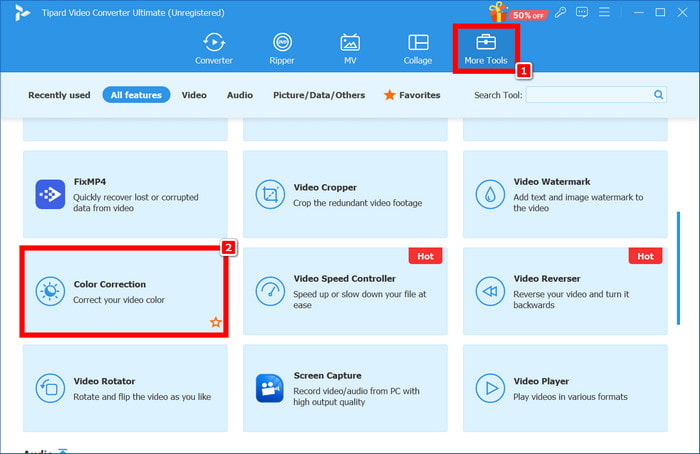The width and height of the screenshot is (700, 454).
Task: Switch to the MV module
Action: click(x=350, y=49)
